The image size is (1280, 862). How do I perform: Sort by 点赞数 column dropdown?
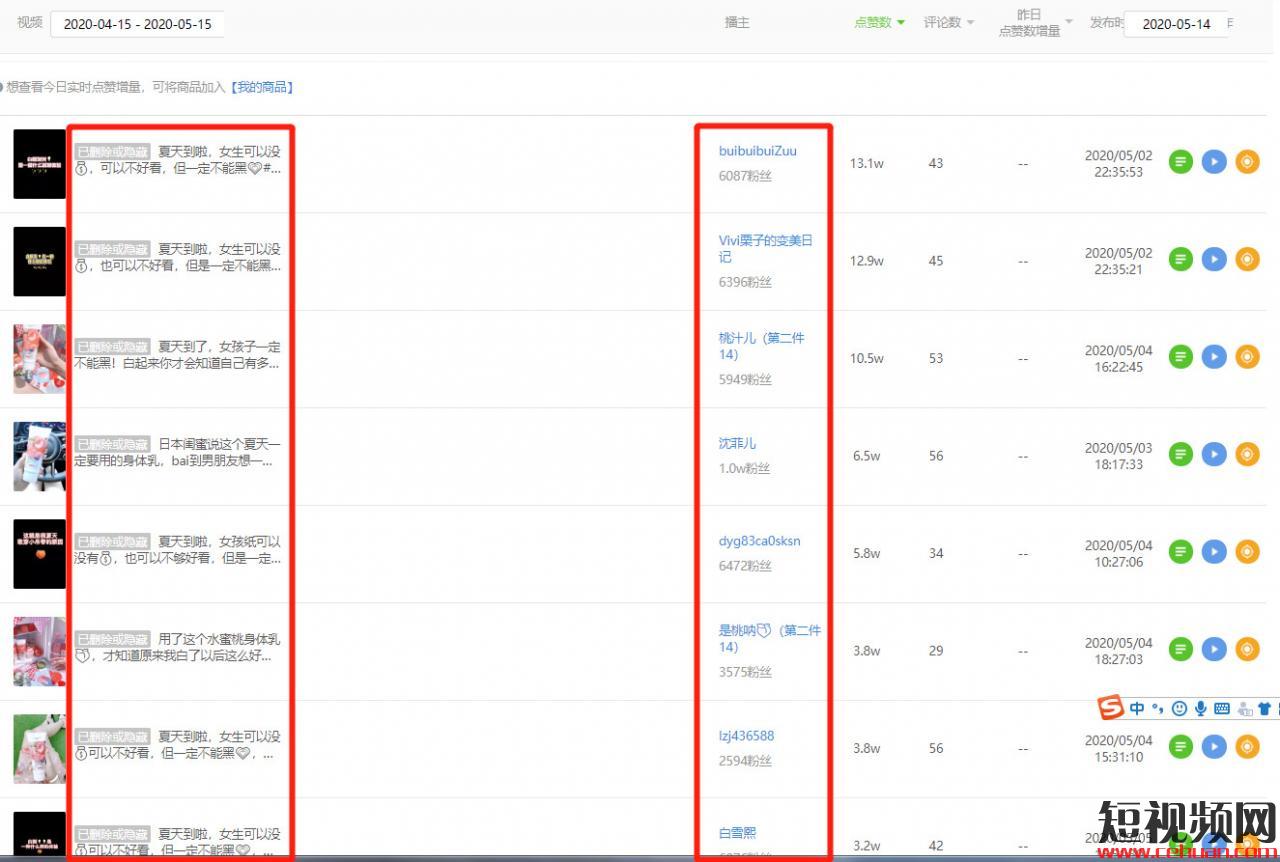click(880, 22)
